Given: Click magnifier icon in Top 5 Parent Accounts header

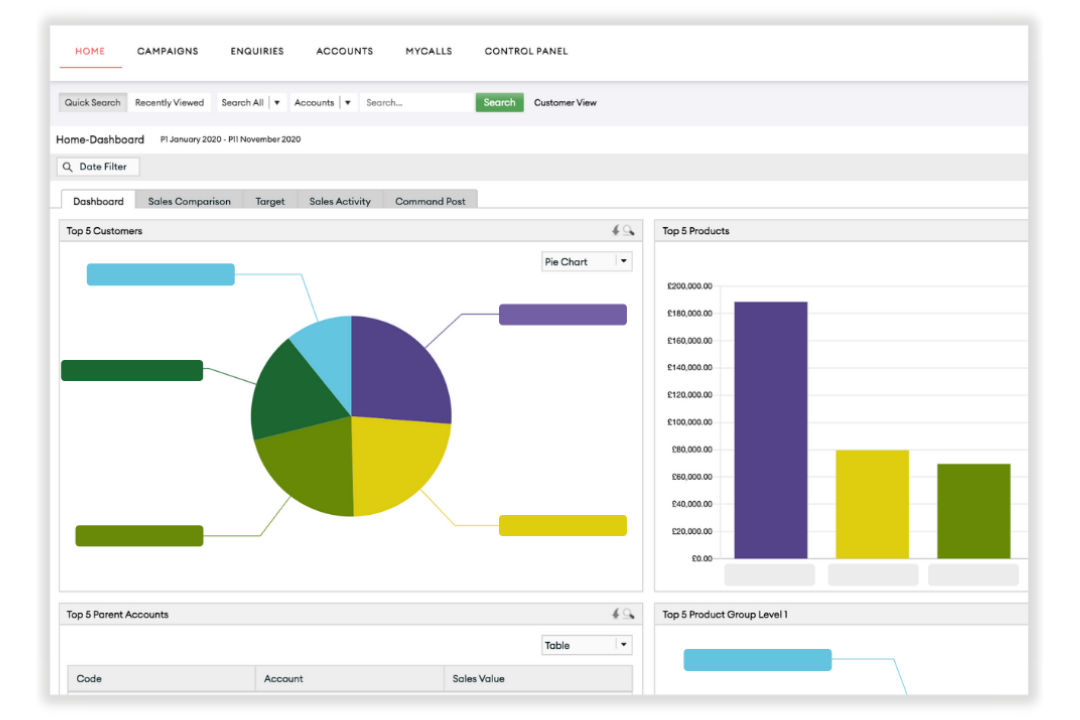Looking at the screenshot, I should pos(628,614).
